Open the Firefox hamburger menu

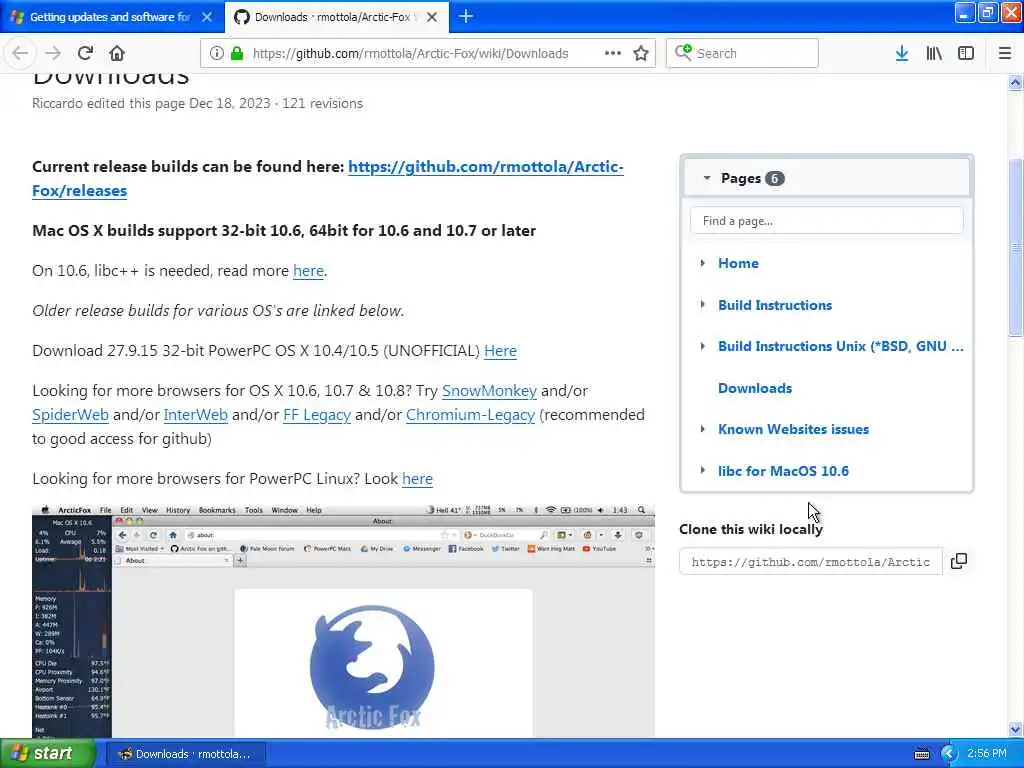click(x=1005, y=53)
